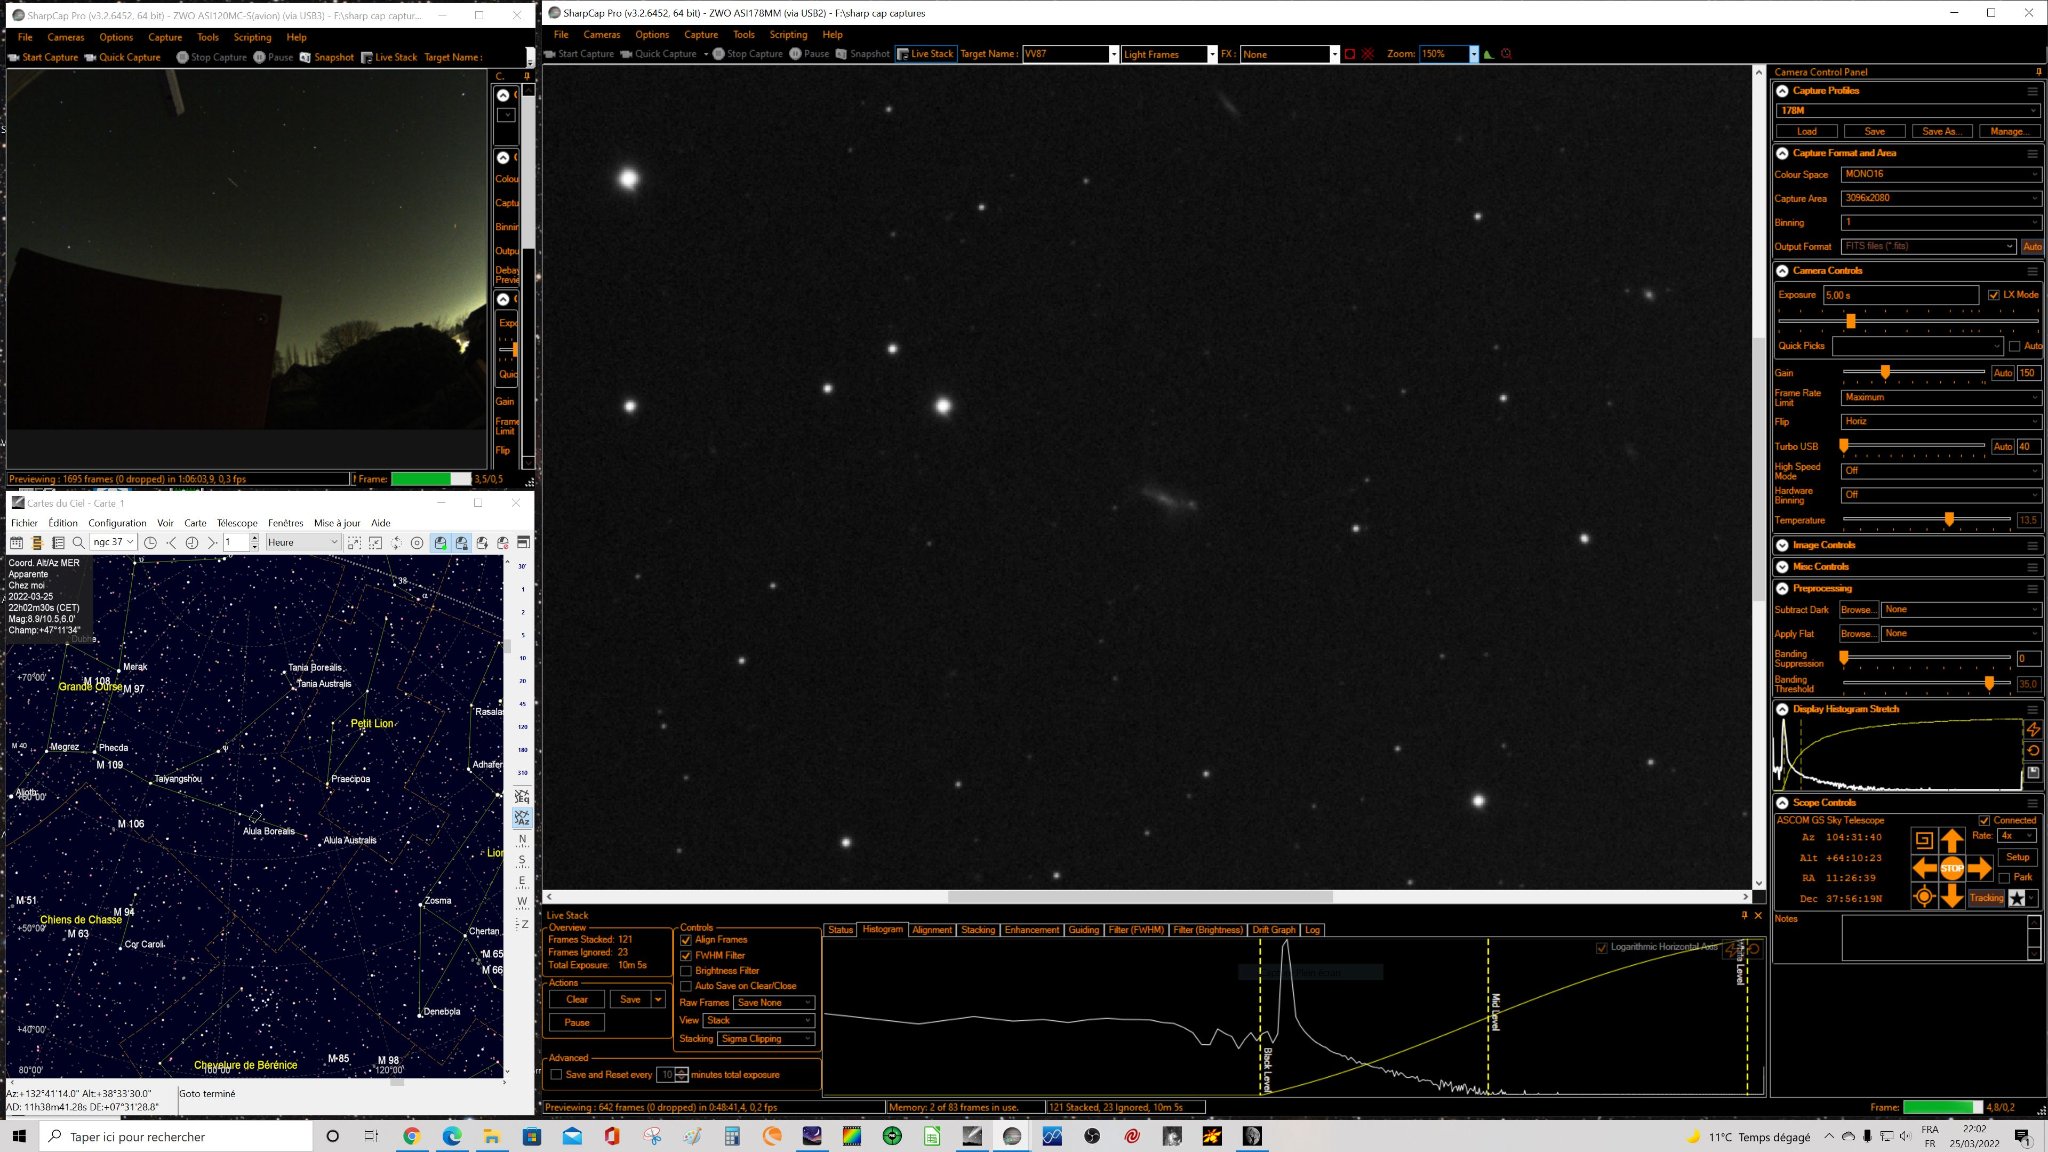
Task: Open Google Chrome from the taskbar
Action: coord(411,1136)
